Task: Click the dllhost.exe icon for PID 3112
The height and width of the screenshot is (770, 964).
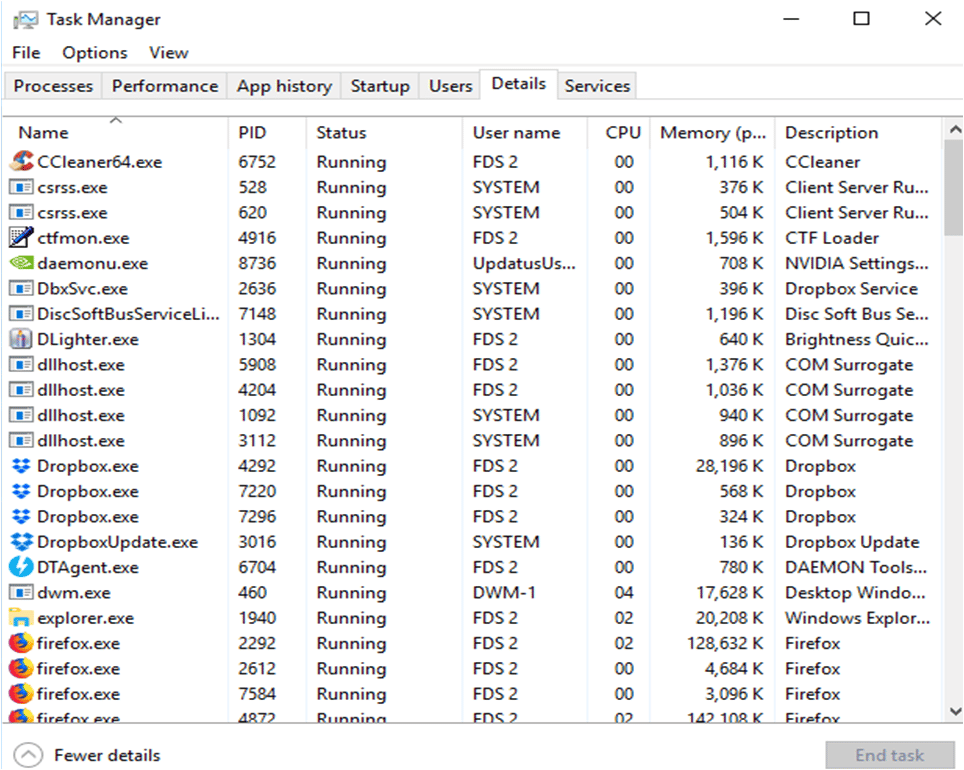Action: tap(22, 440)
